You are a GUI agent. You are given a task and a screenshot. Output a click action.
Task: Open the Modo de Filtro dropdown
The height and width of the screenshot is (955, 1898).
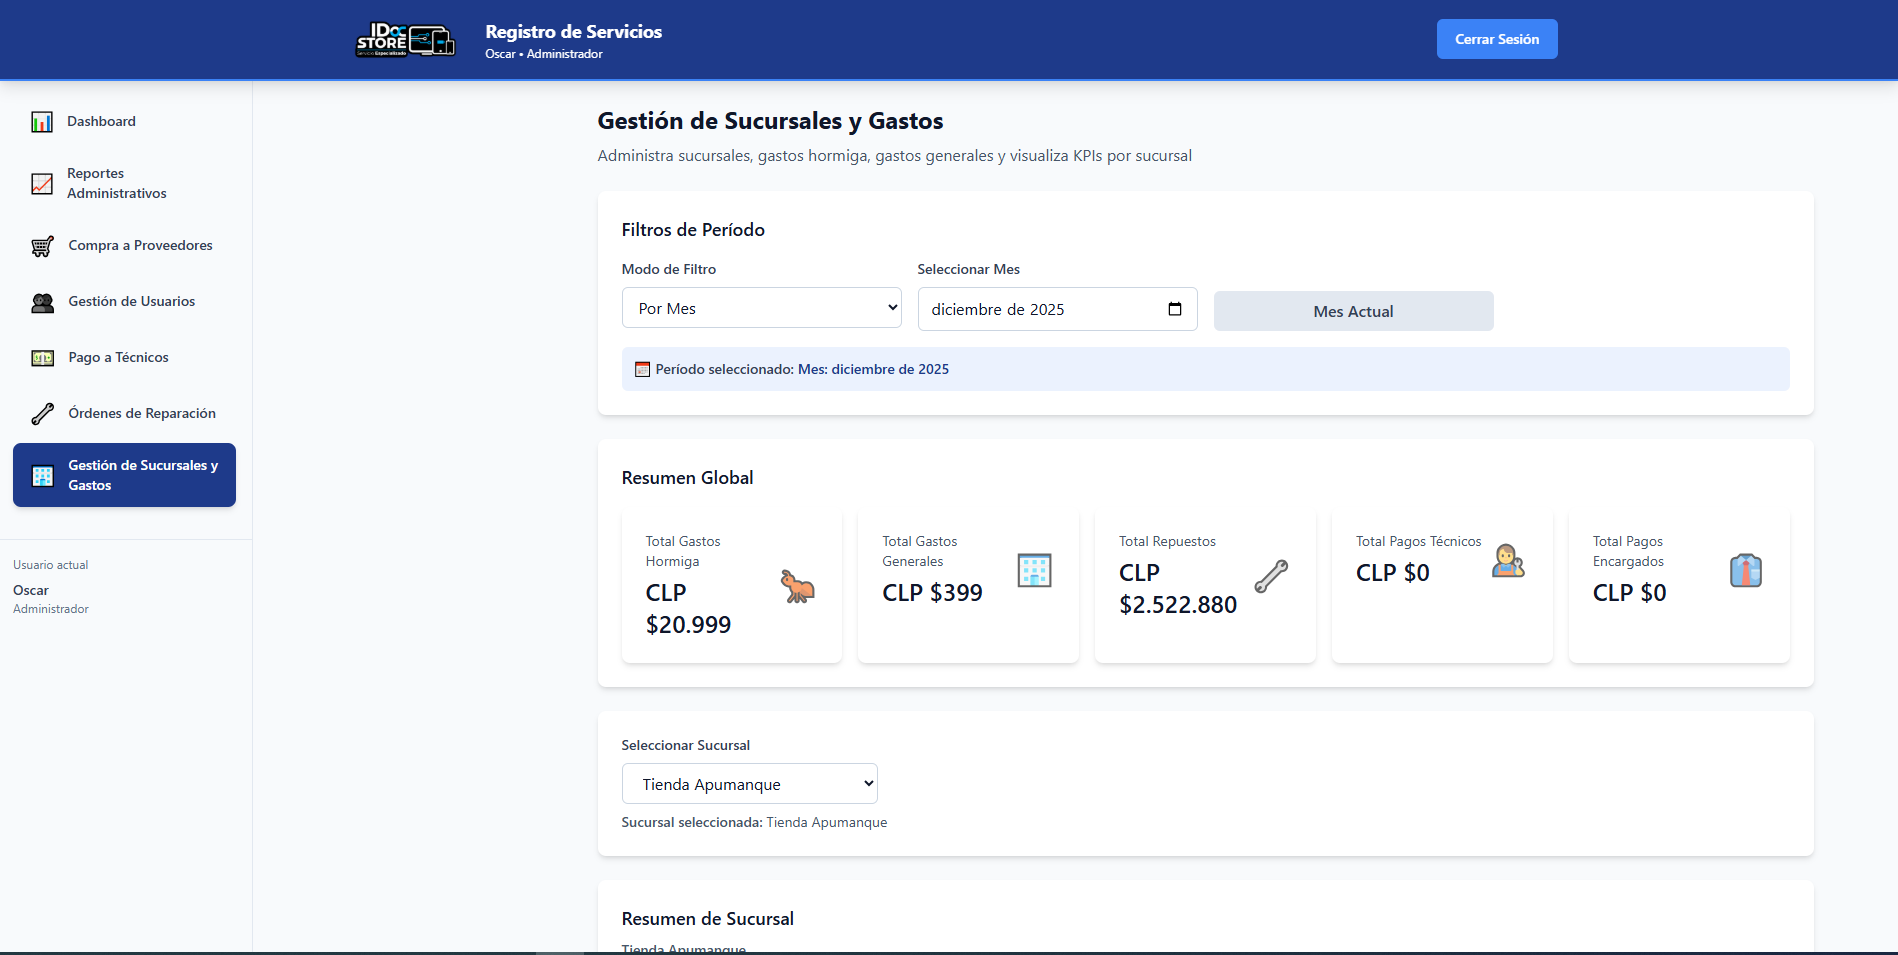pos(761,308)
